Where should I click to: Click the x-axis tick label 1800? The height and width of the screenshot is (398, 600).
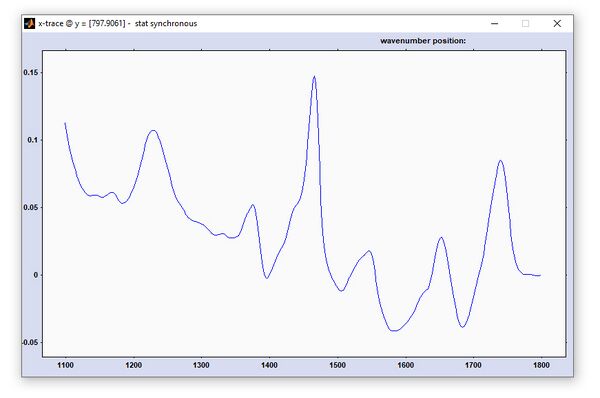pos(541,365)
